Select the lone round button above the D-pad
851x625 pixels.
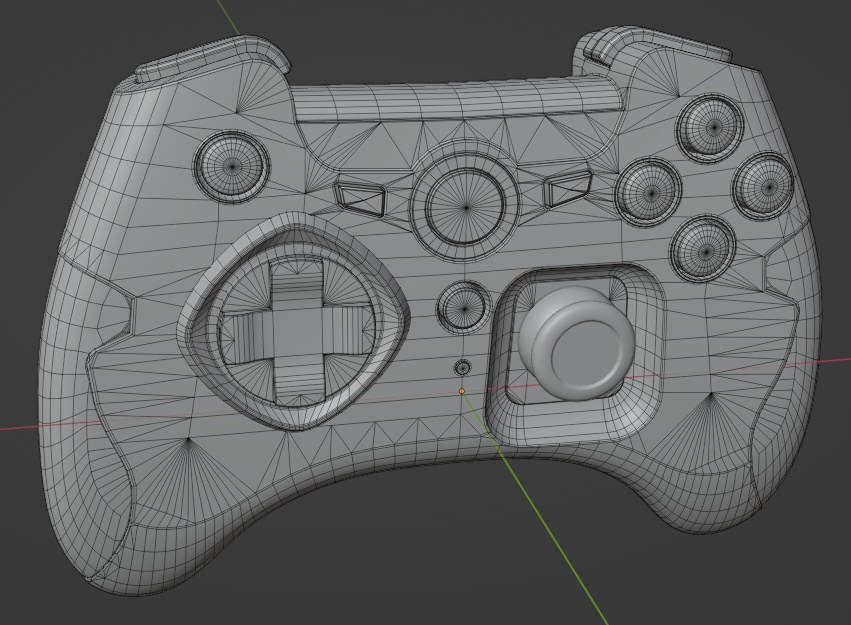point(233,165)
